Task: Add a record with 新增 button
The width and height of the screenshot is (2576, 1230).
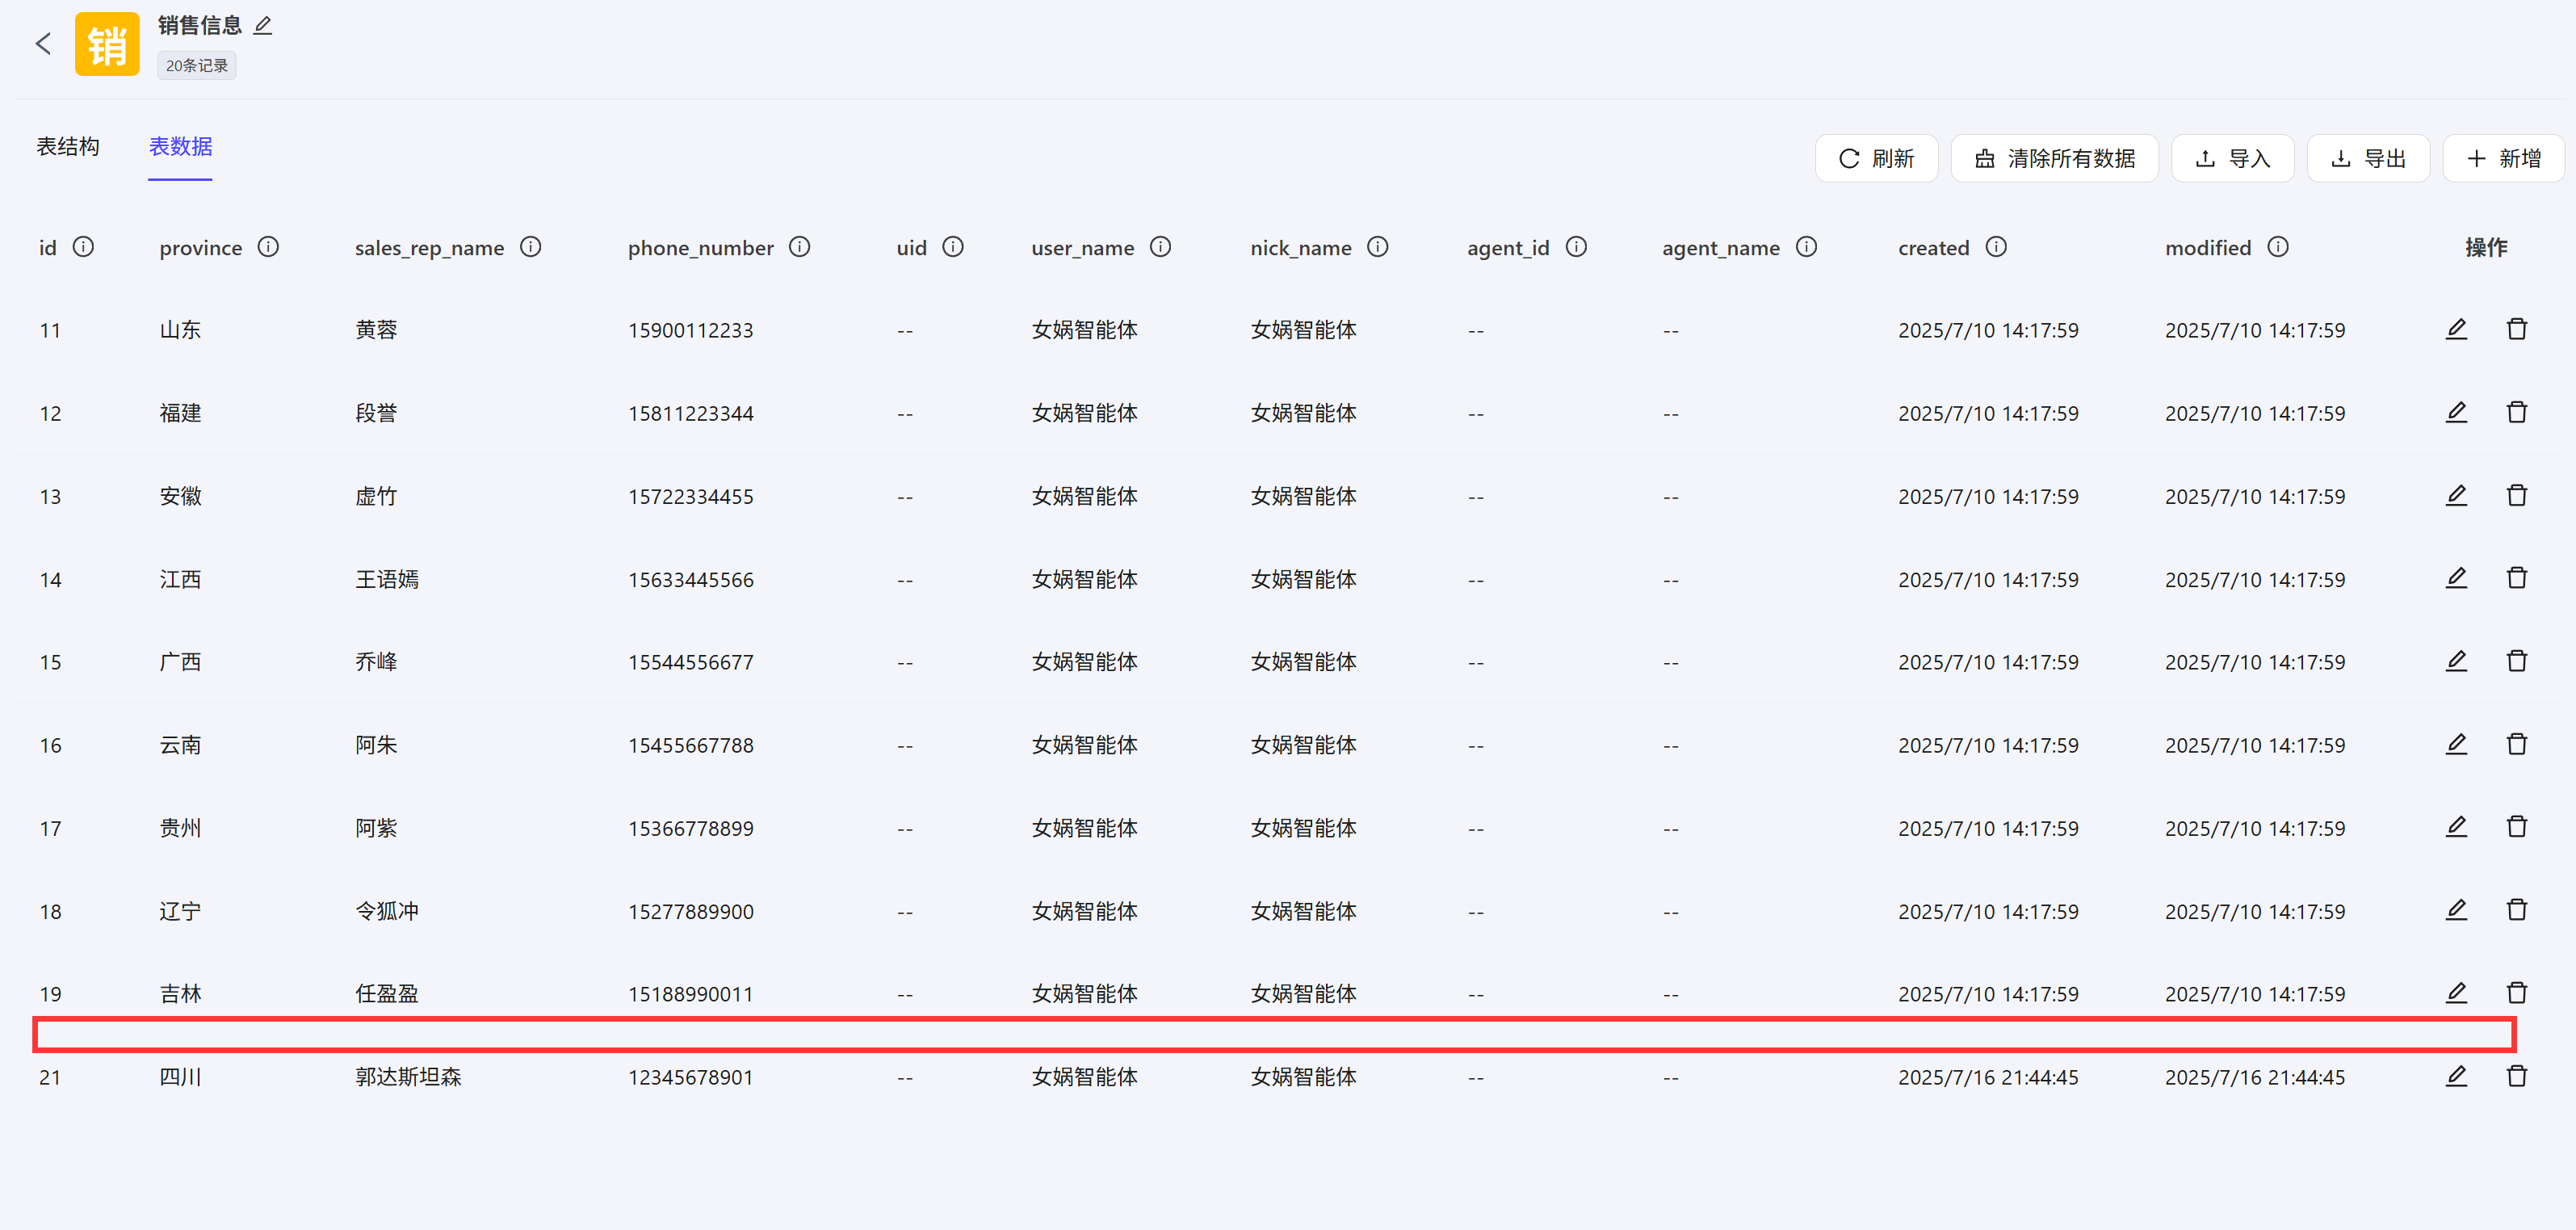Action: tap(2503, 159)
